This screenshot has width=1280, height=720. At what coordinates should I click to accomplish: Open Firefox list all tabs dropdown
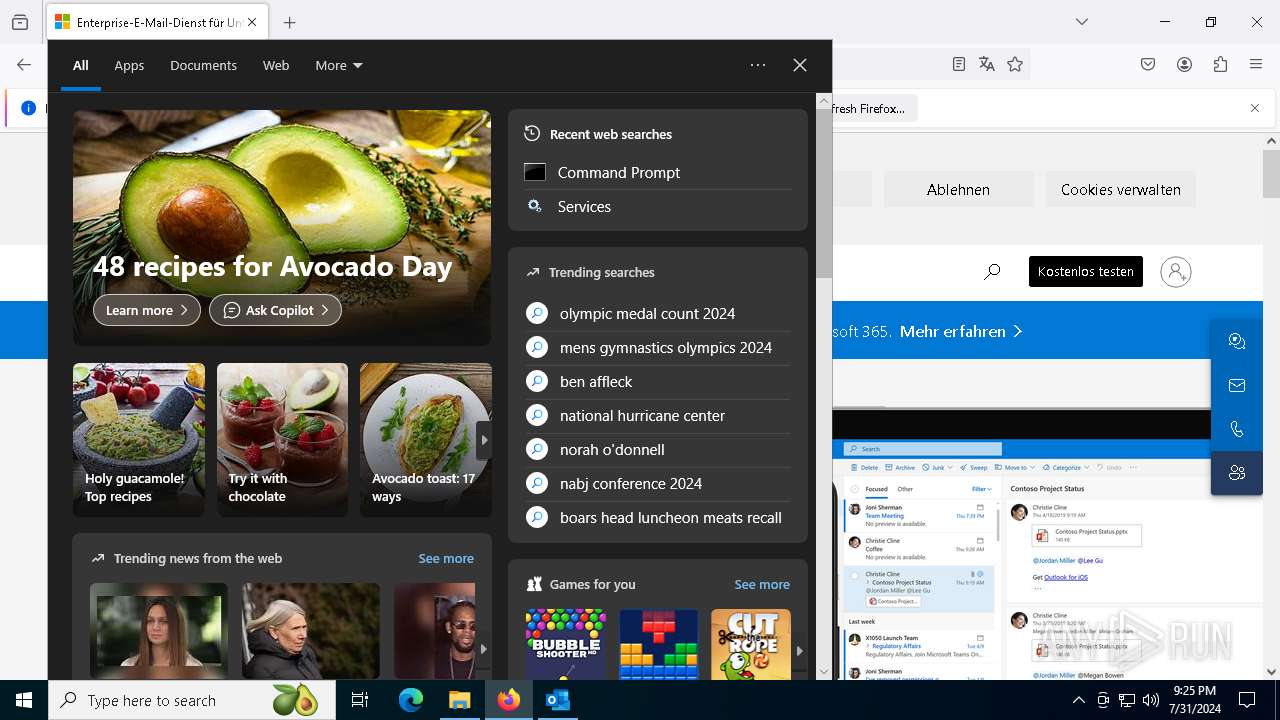[1082, 22]
